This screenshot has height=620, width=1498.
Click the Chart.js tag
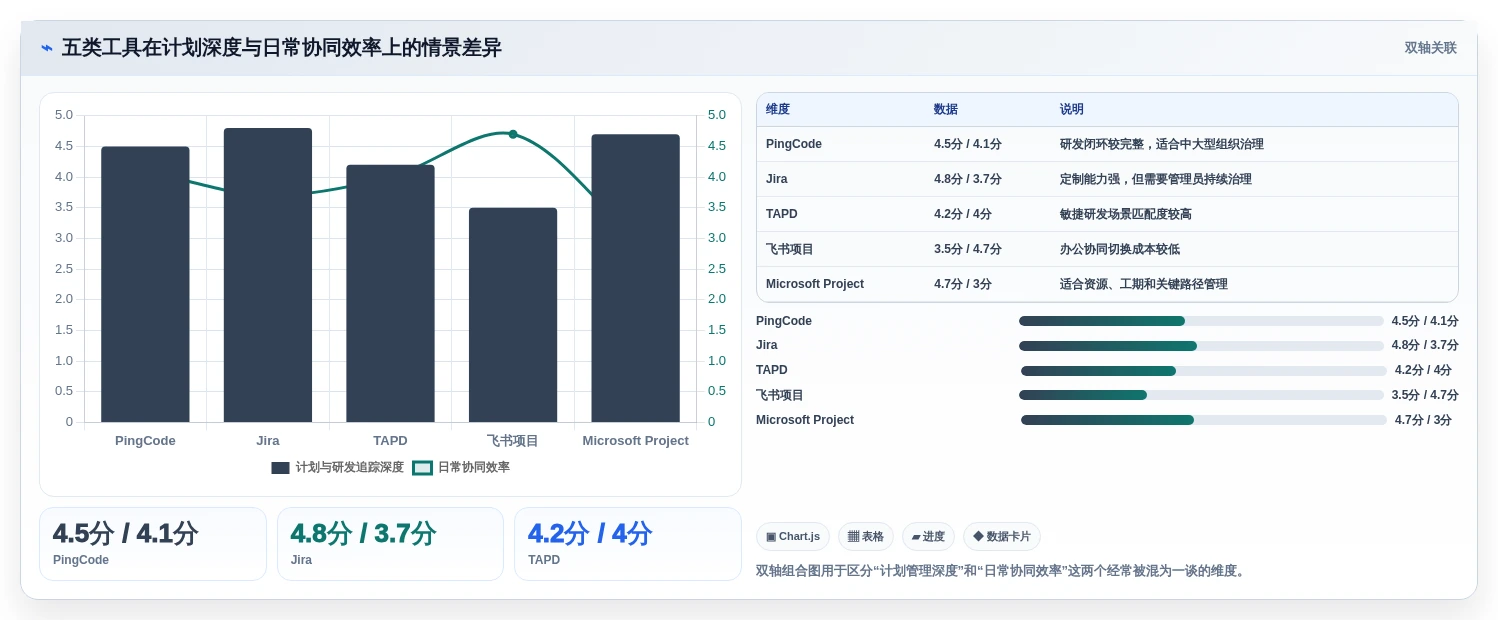[x=793, y=537]
